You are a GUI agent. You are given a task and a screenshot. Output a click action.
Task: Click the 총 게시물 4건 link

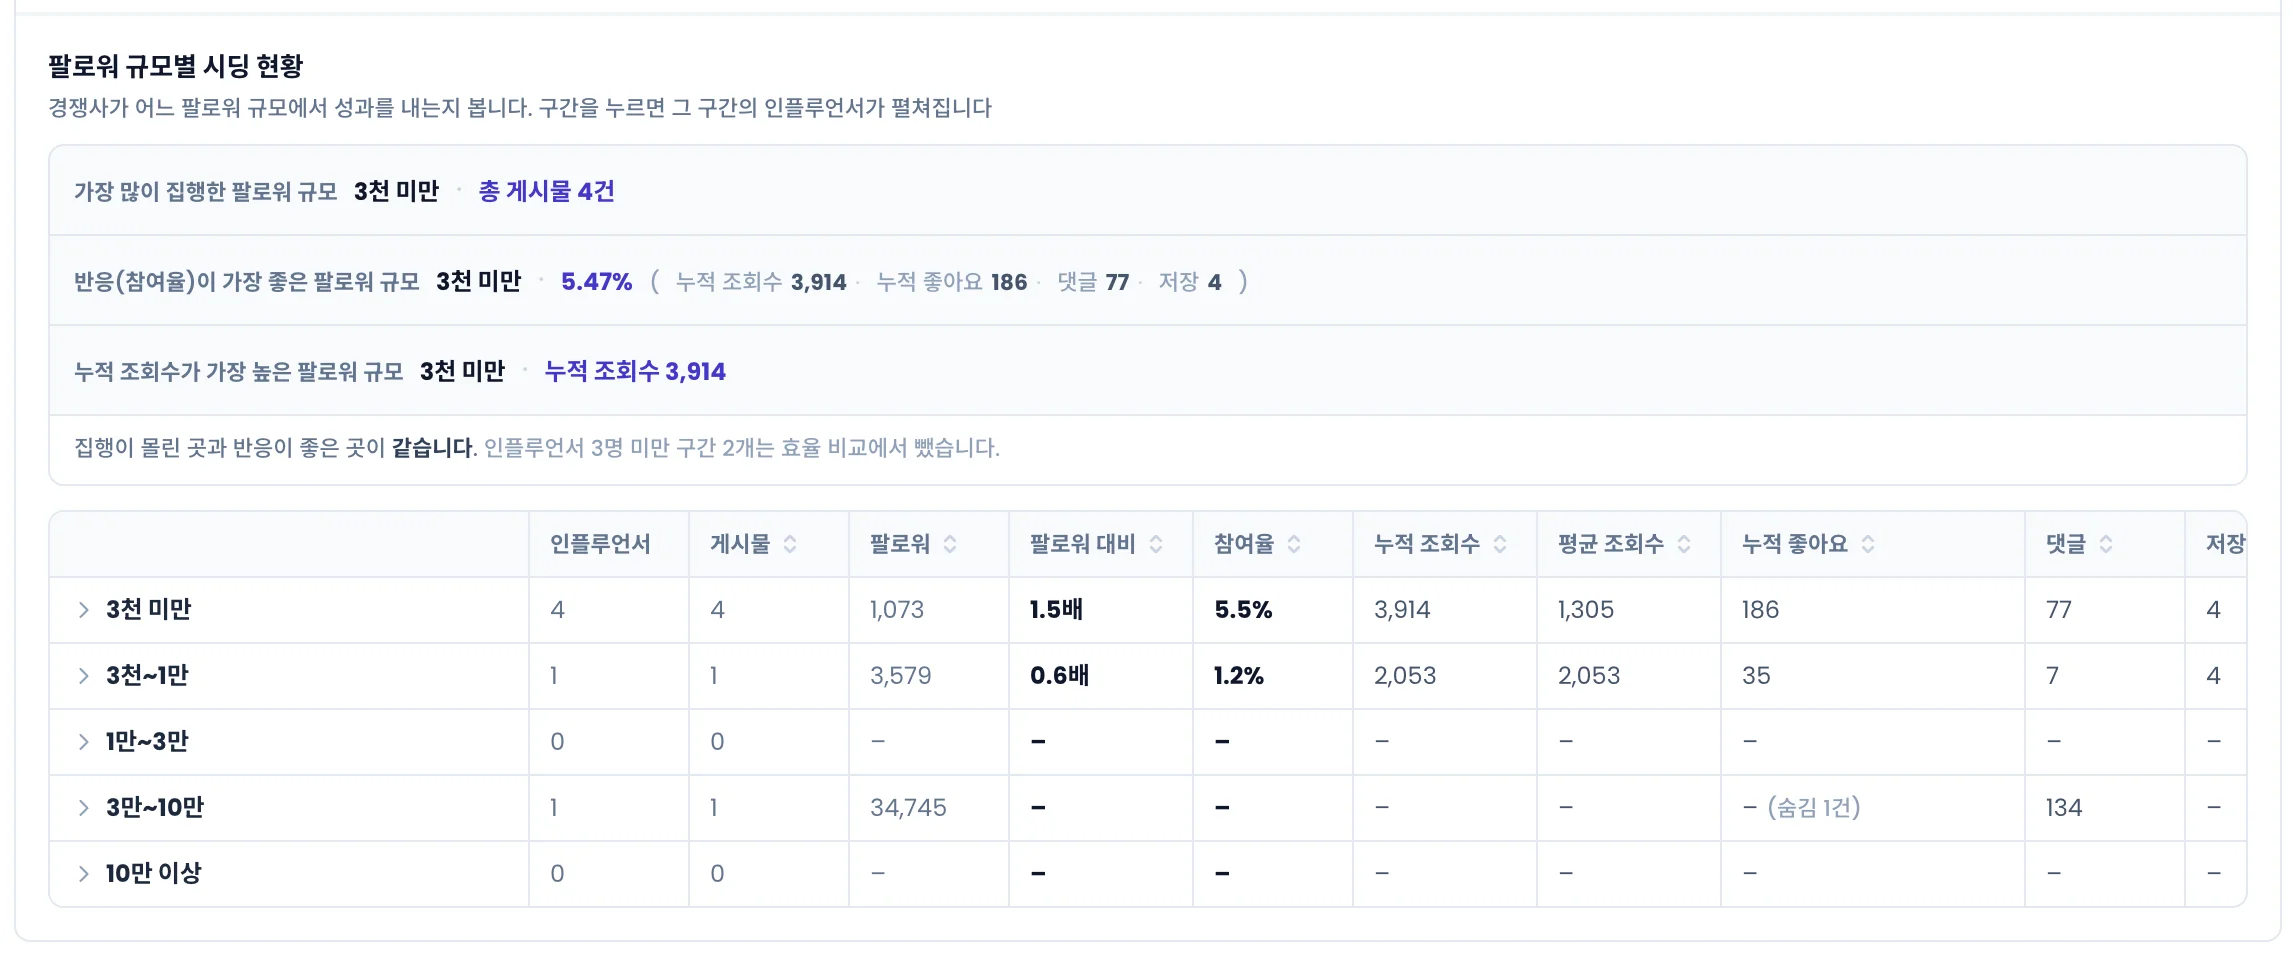(x=546, y=191)
